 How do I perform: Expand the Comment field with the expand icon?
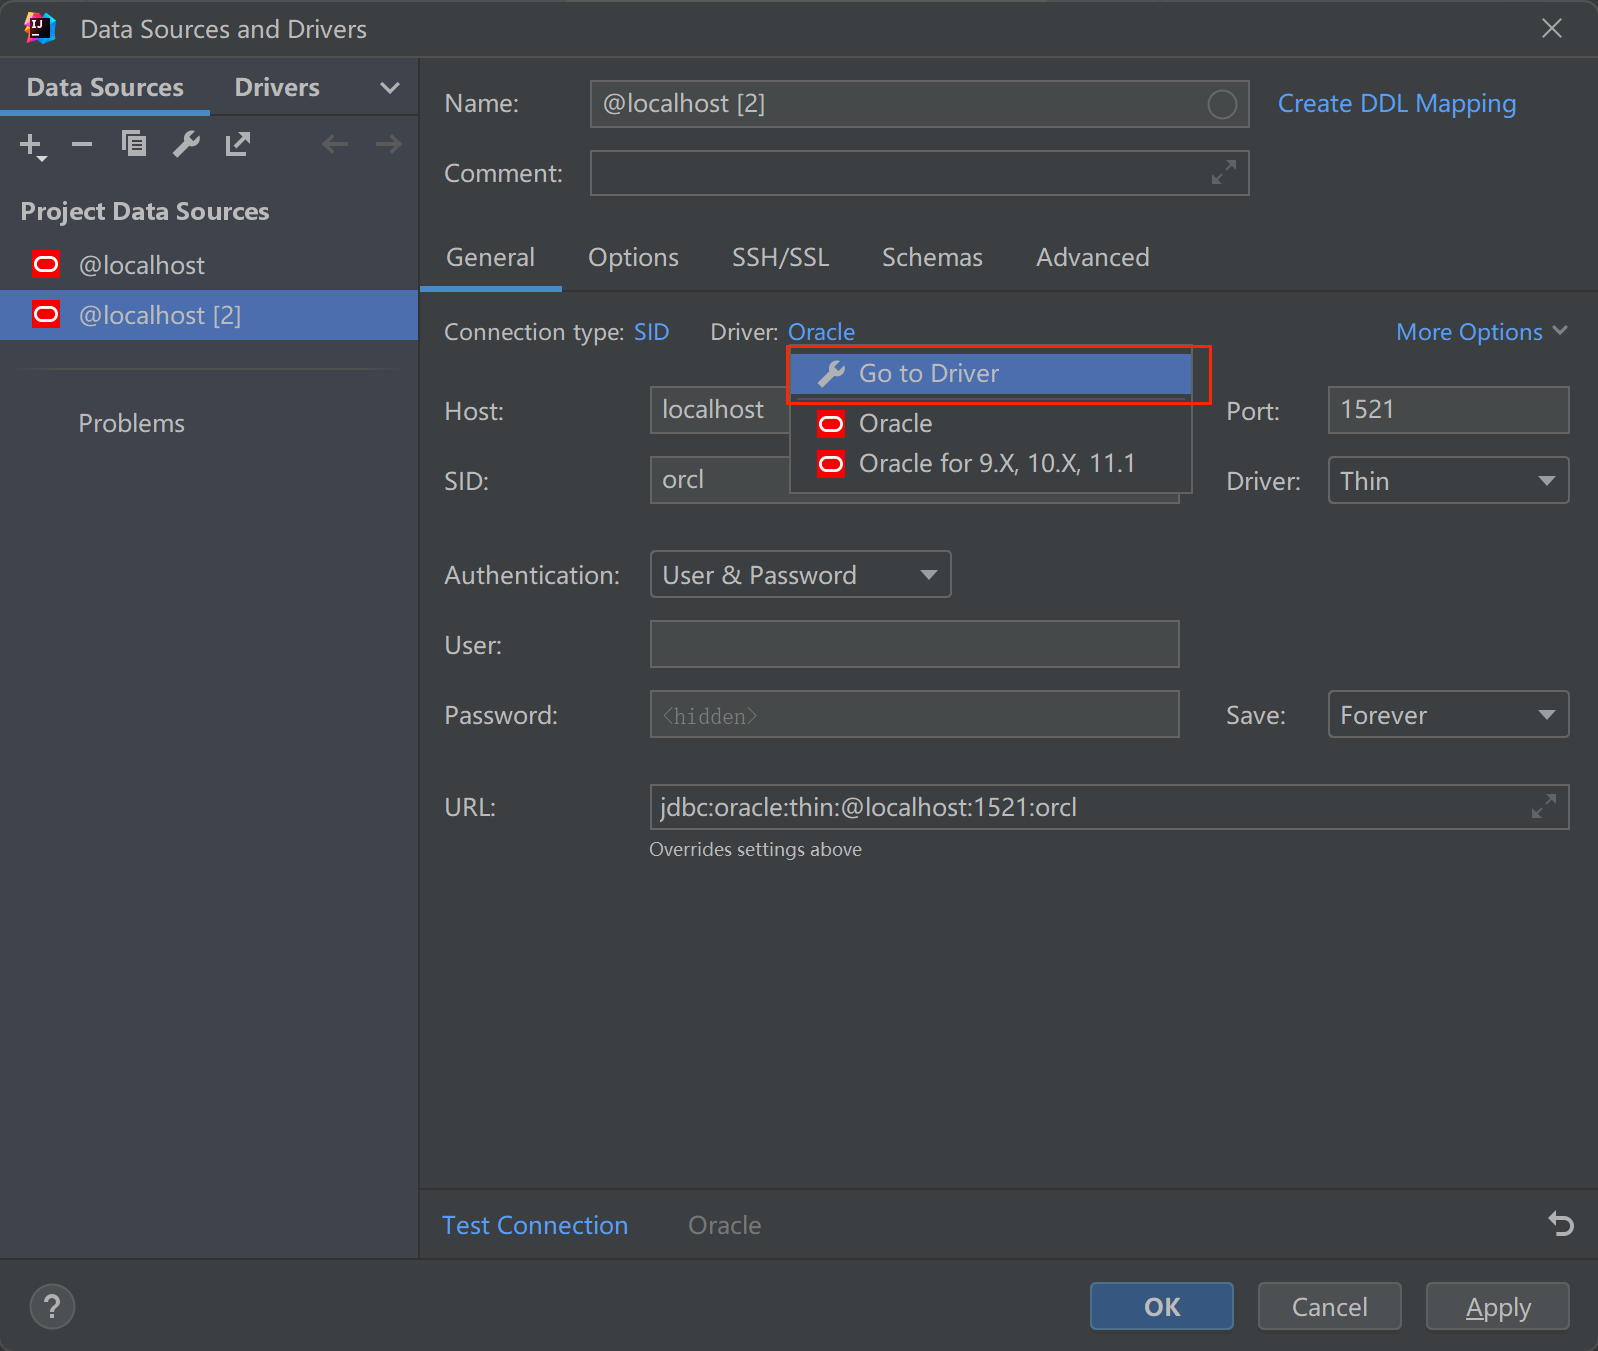tap(1223, 173)
